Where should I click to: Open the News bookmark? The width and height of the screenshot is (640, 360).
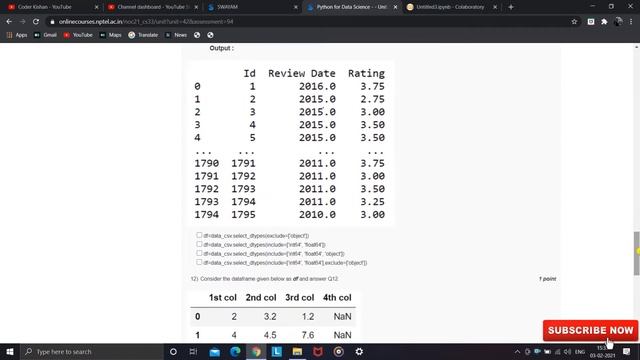pos(176,35)
